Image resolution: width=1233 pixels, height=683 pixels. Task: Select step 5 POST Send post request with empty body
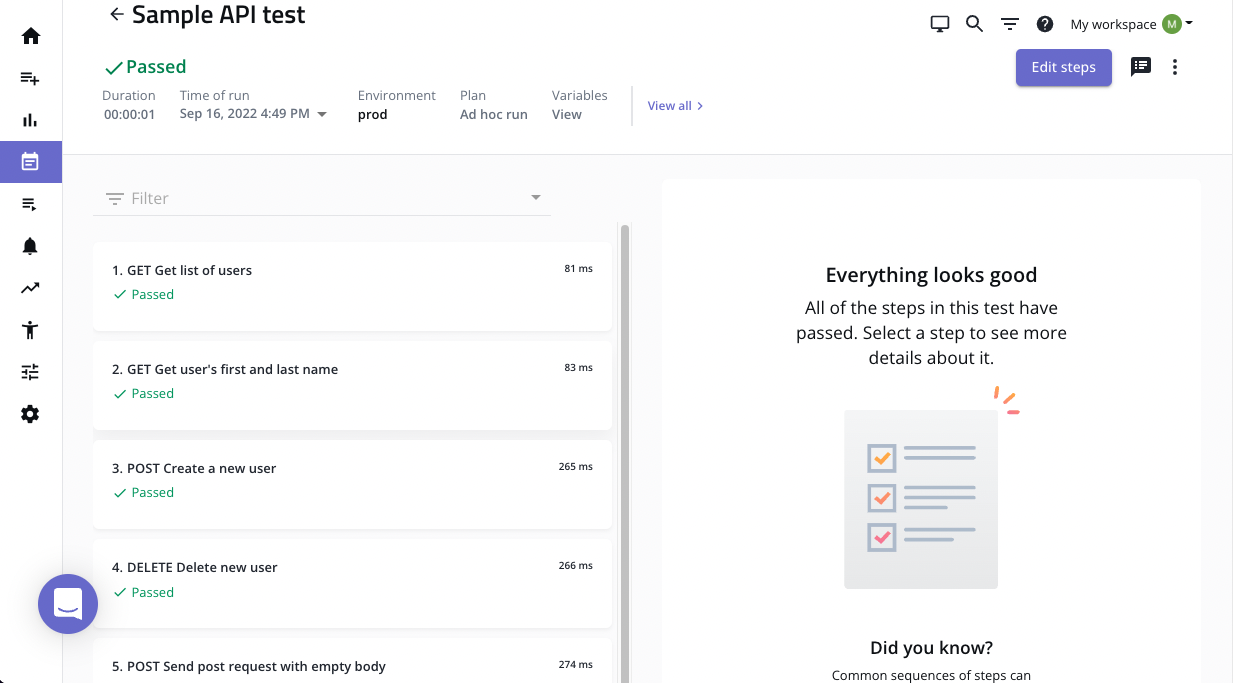coord(352,660)
